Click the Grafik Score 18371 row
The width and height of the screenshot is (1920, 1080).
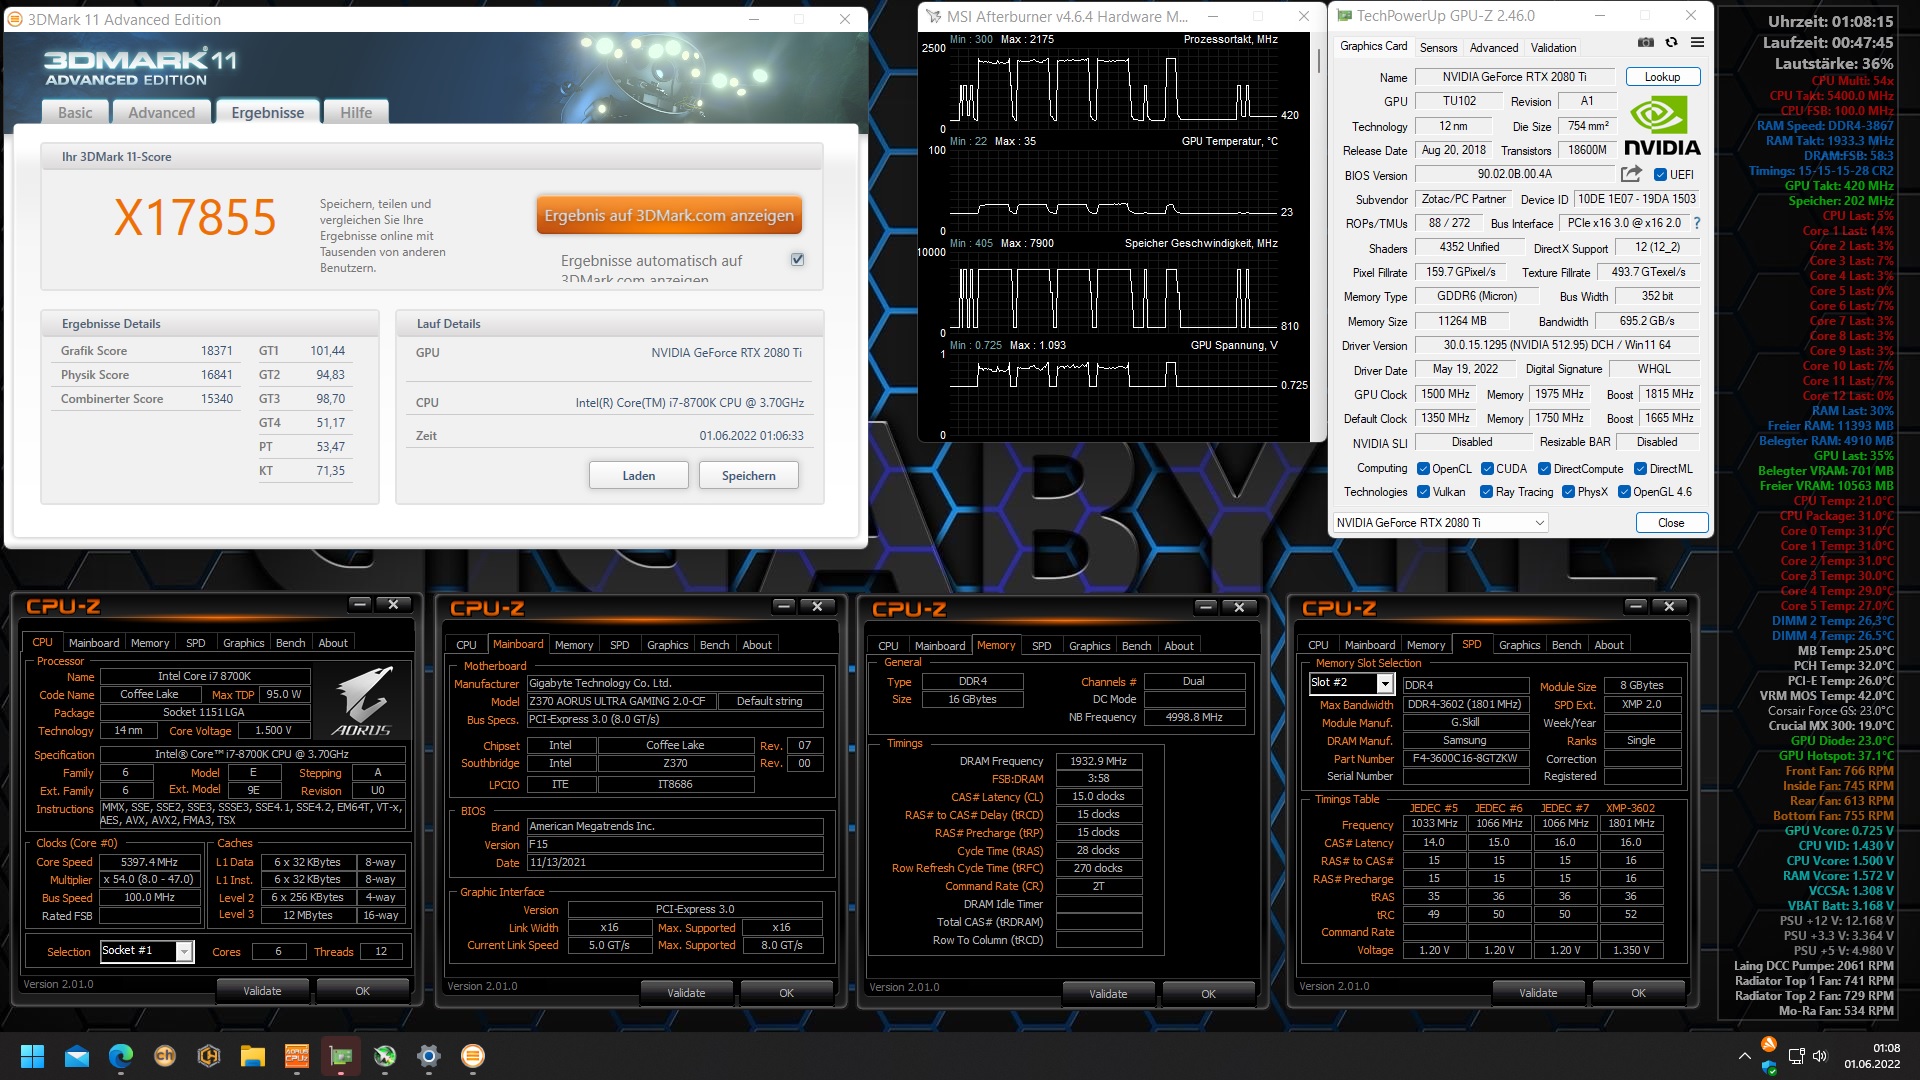point(147,350)
